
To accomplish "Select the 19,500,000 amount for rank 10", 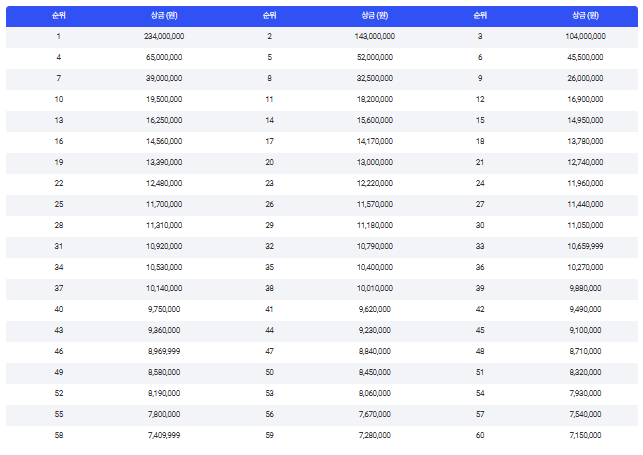I will (164, 99).
